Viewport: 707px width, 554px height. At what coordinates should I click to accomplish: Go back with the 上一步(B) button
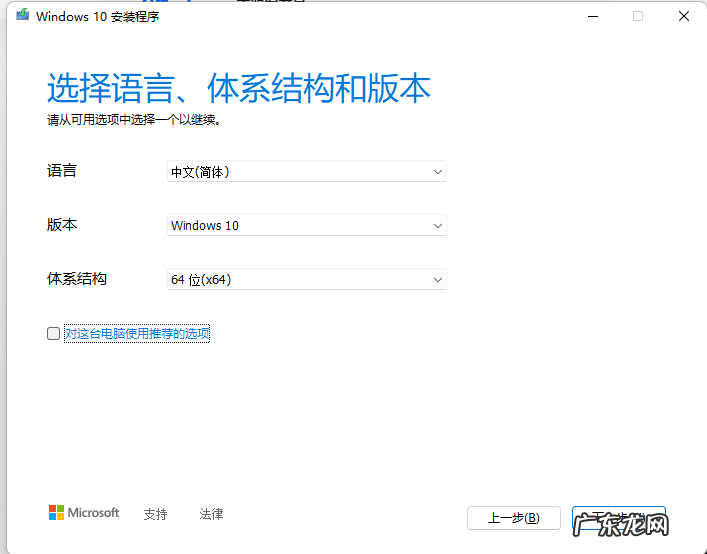point(514,518)
